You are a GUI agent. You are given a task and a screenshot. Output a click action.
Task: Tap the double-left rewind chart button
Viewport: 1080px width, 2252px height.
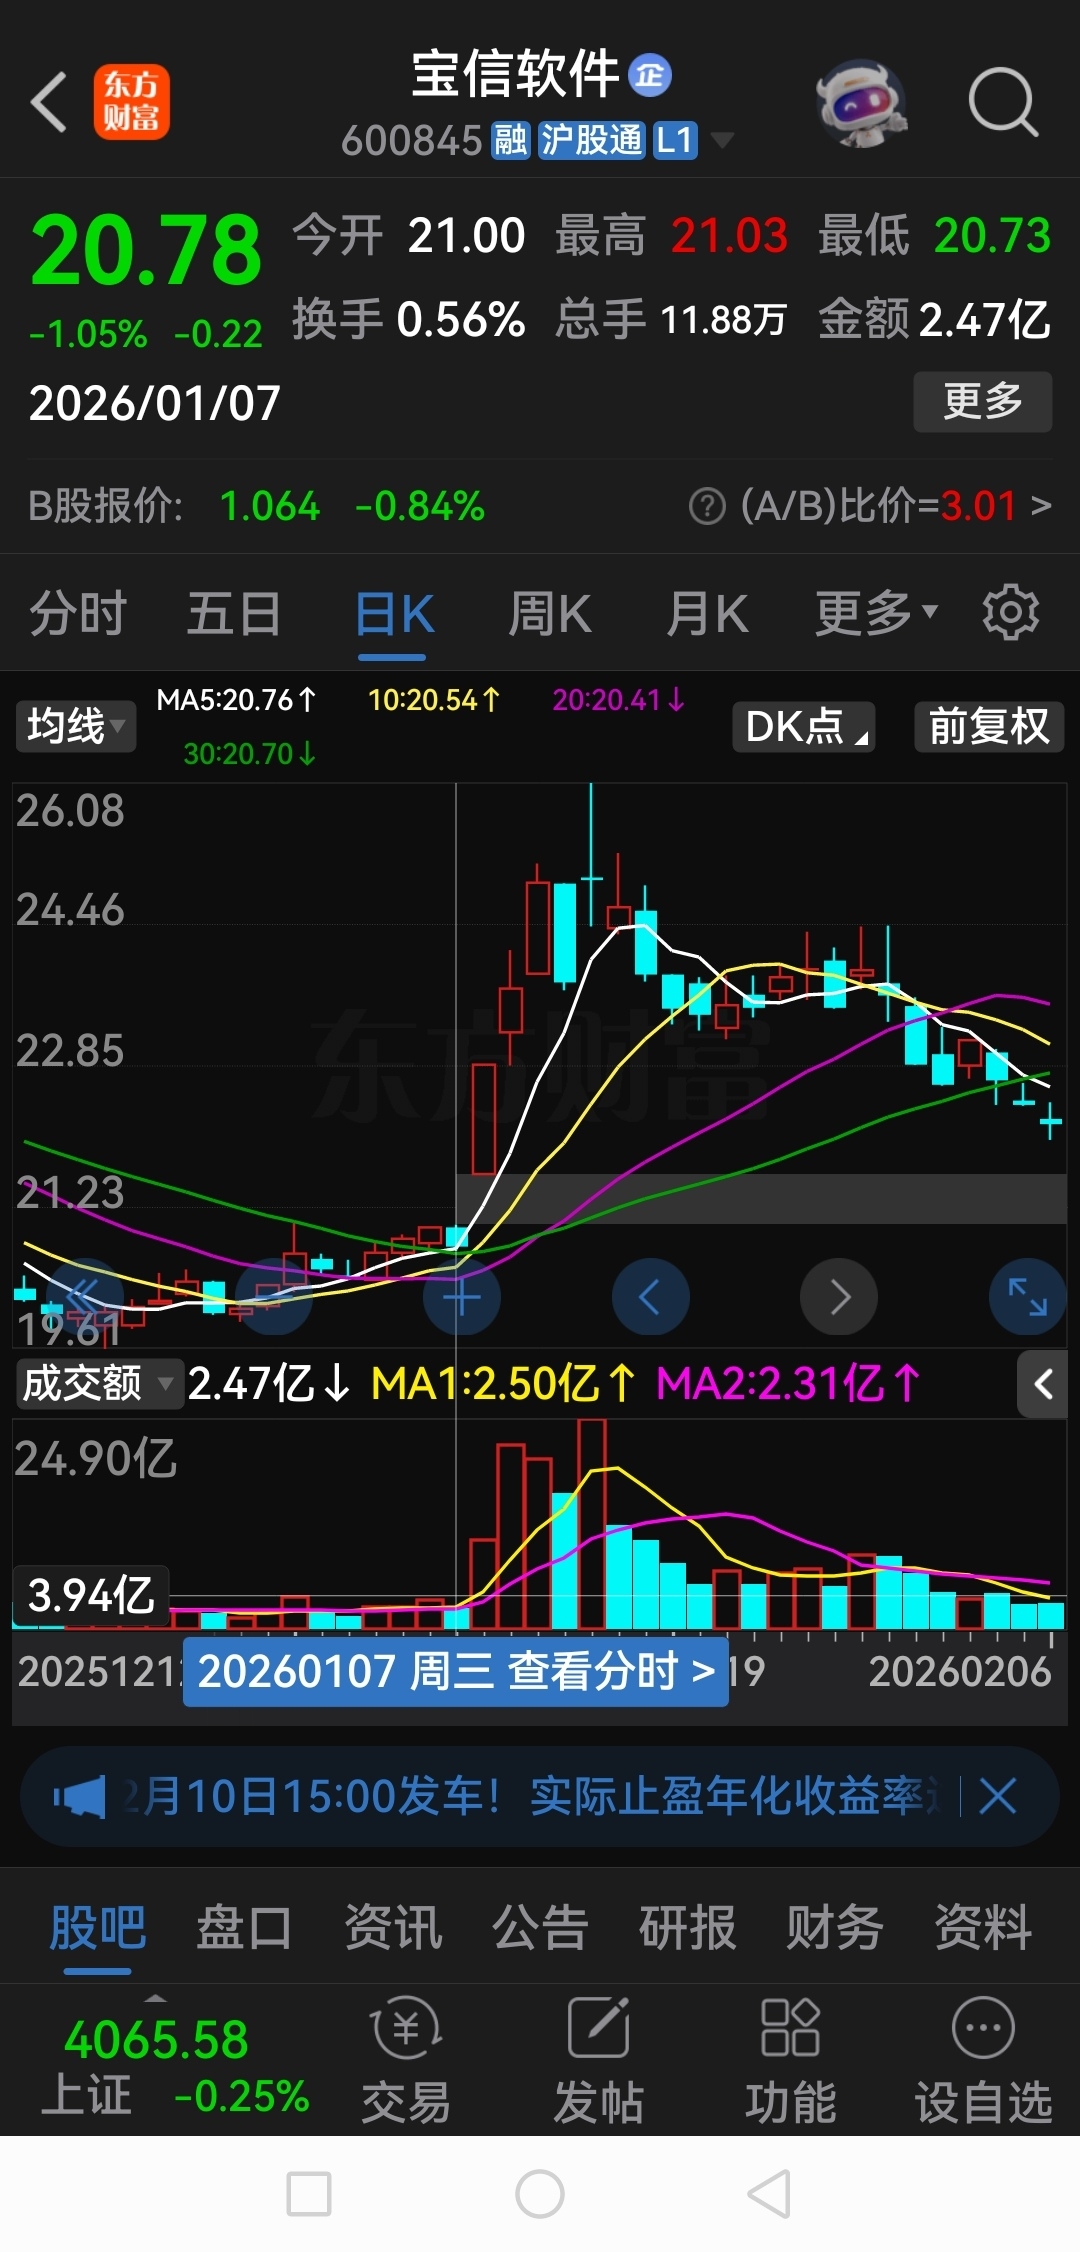coord(84,1297)
